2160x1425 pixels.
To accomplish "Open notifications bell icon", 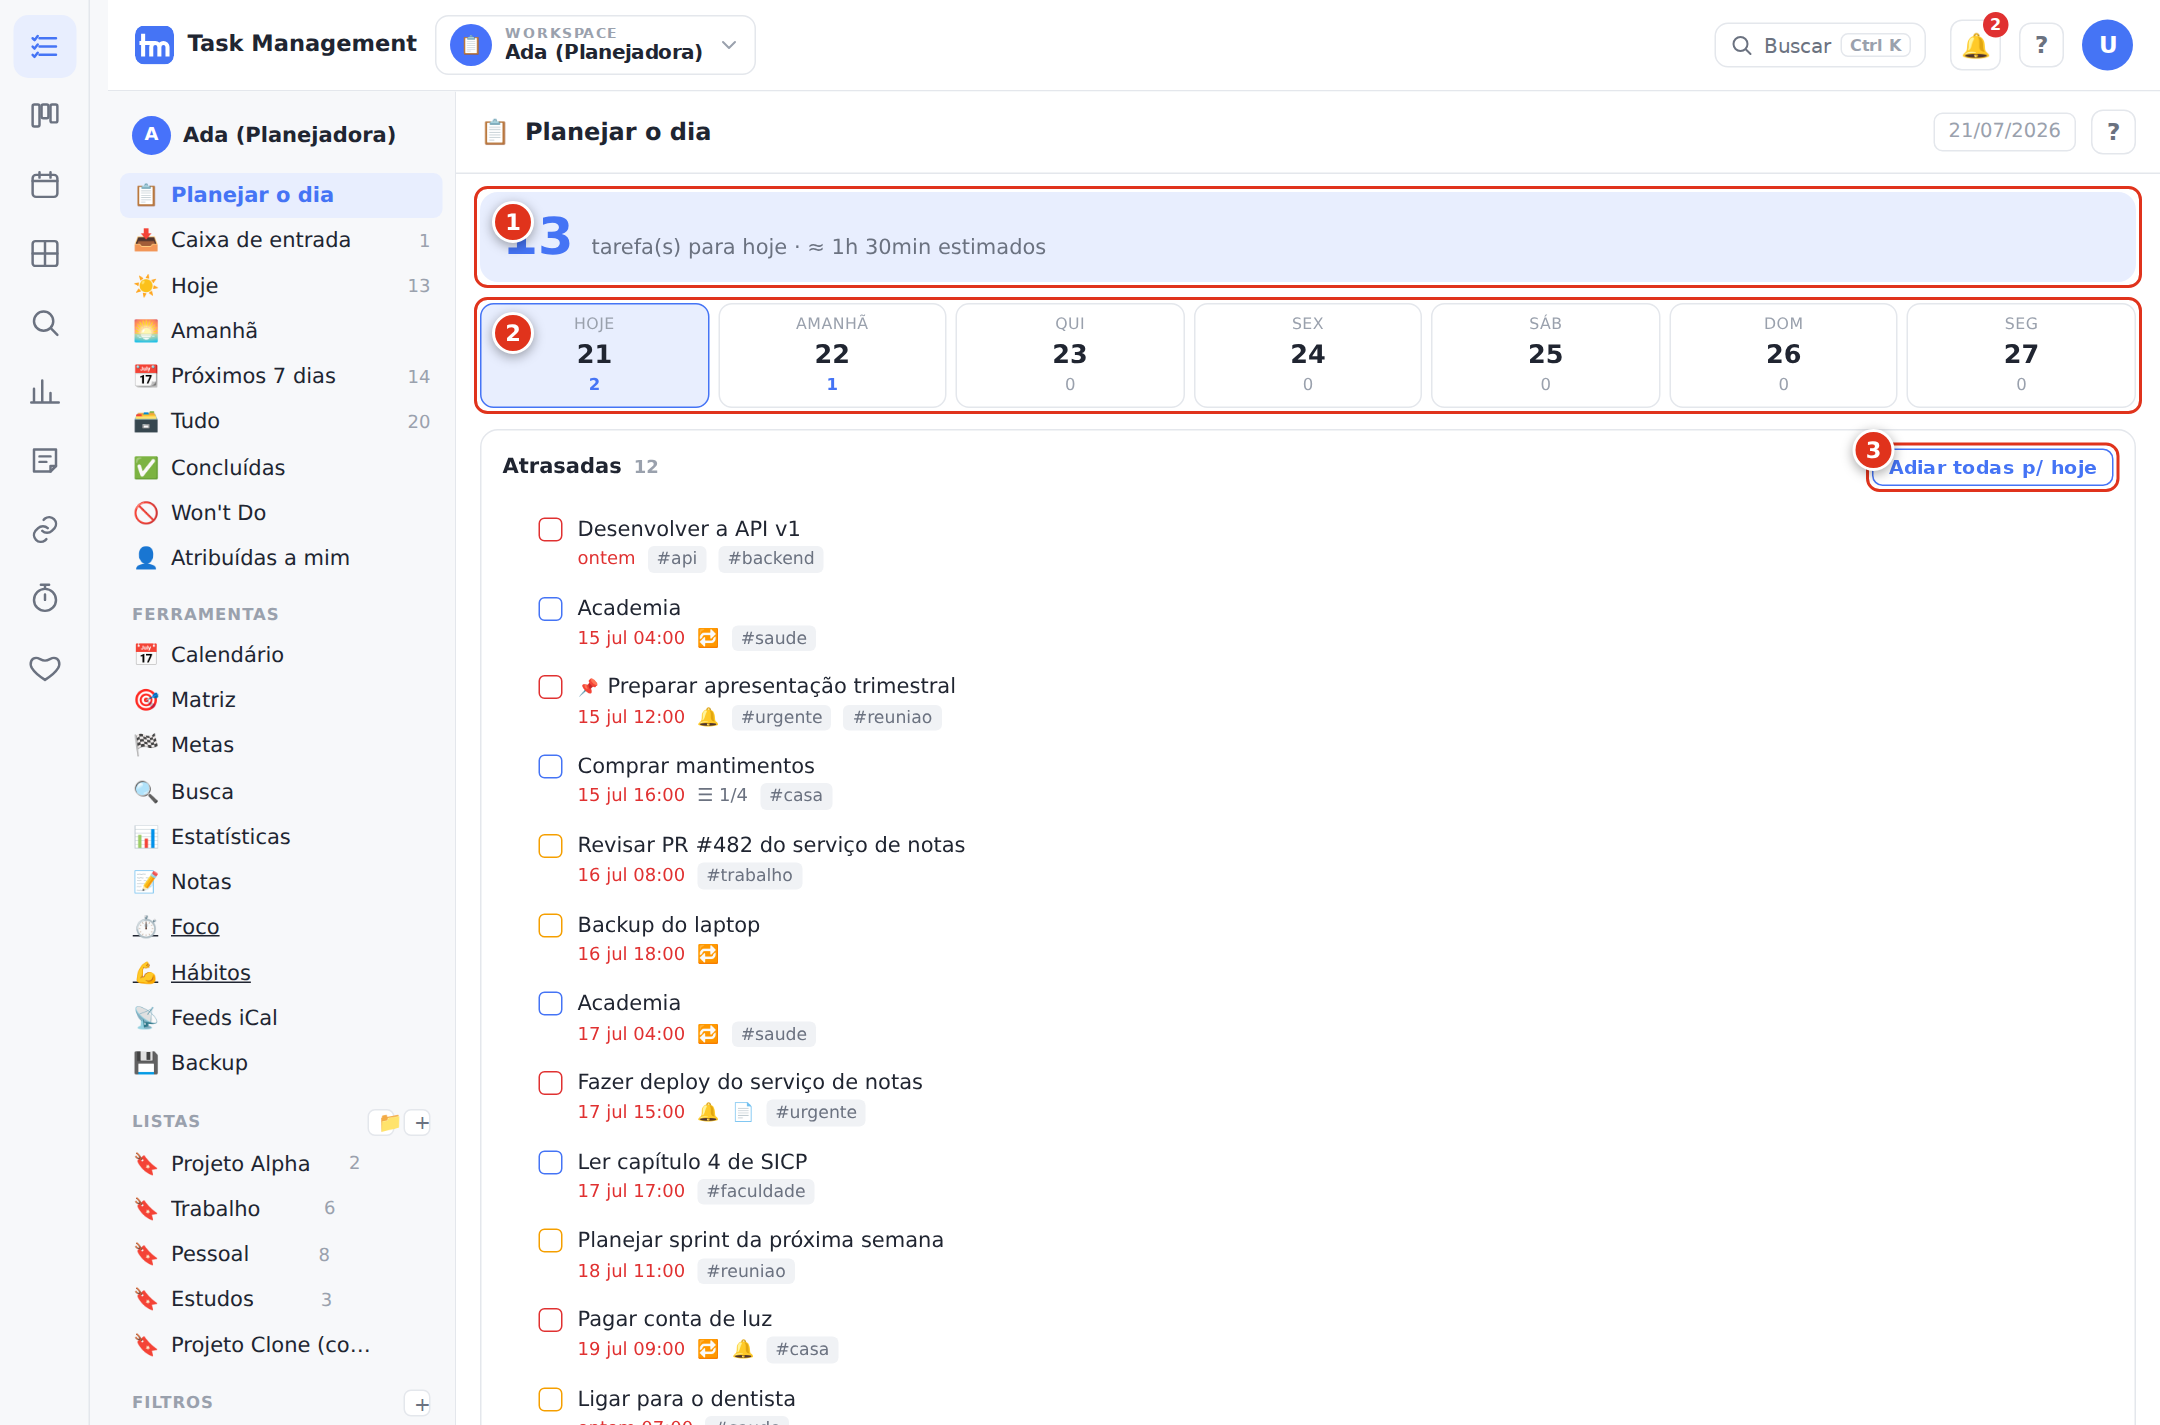I will 1975,45.
